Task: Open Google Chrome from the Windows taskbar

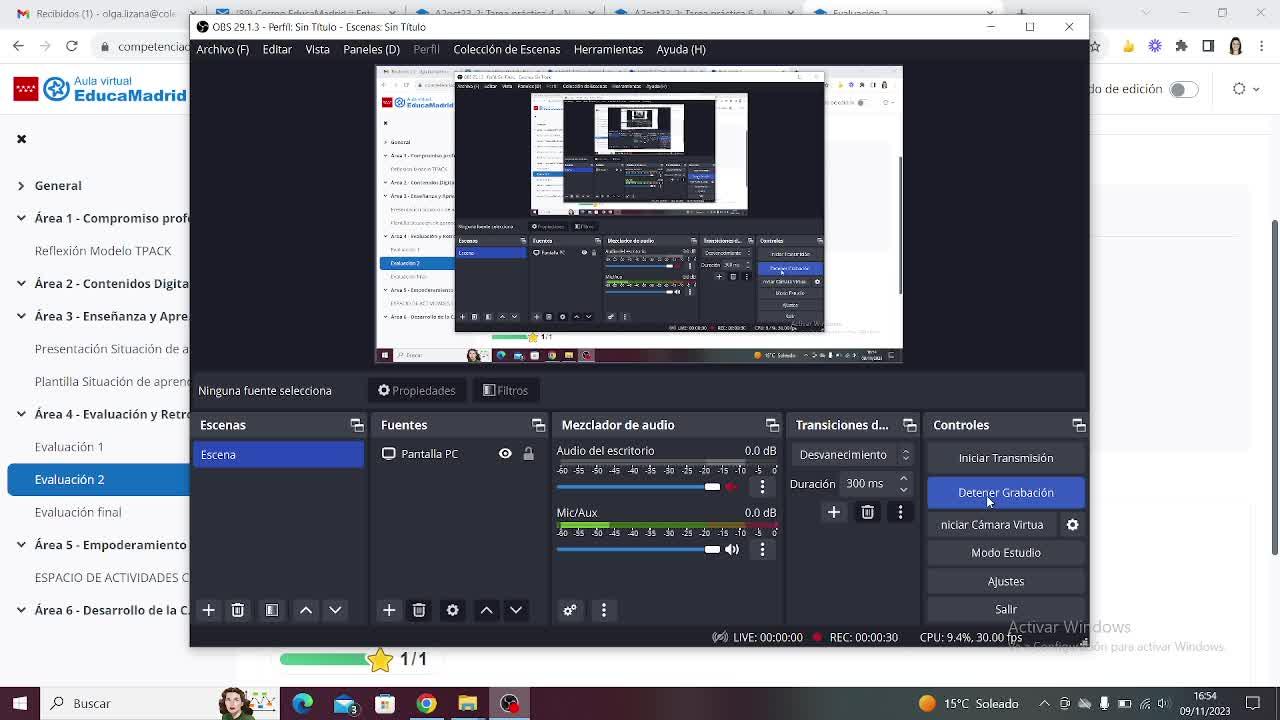Action: [426, 703]
